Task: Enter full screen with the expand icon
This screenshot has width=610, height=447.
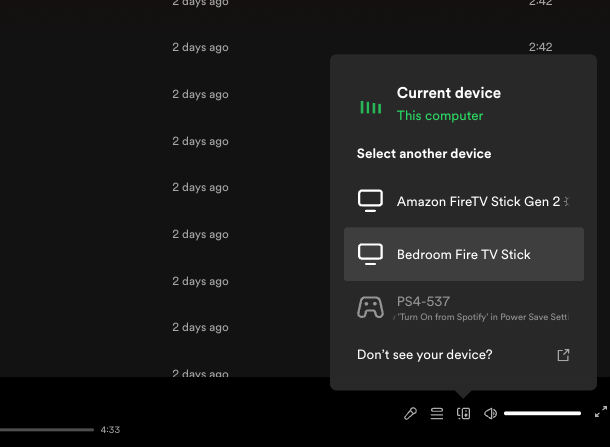Action: click(601, 412)
